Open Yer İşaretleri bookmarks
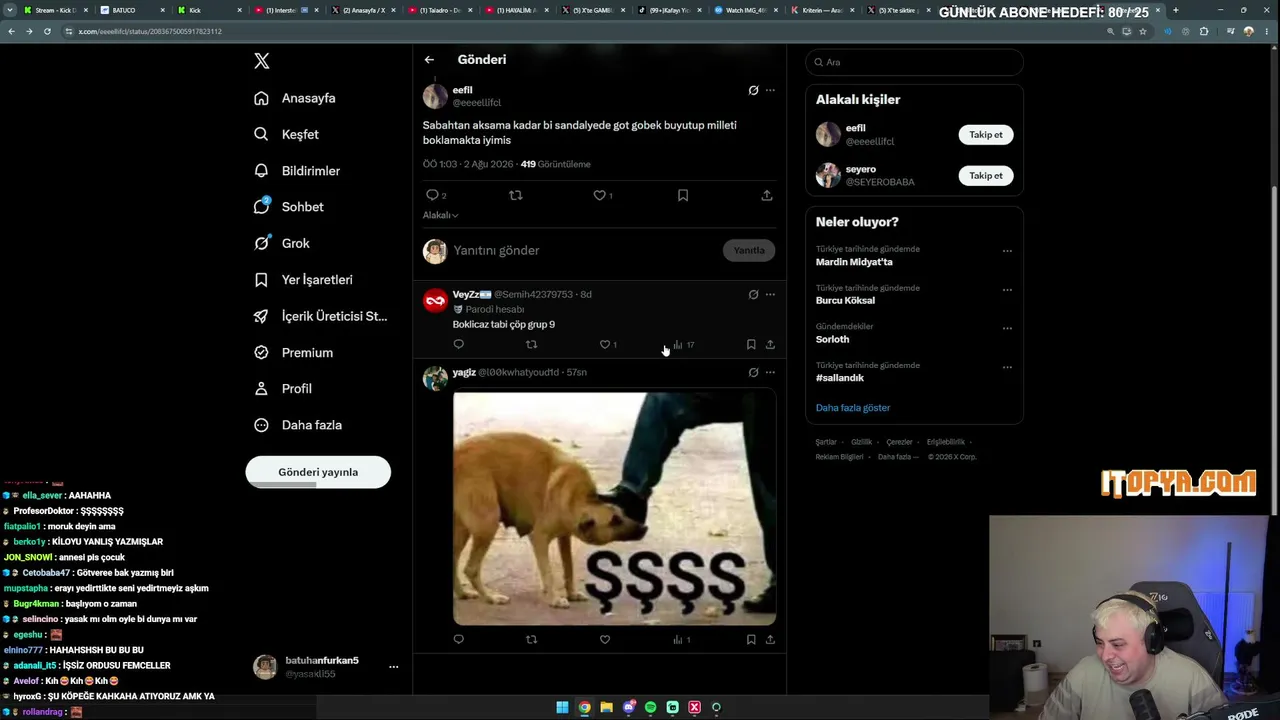 [303, 280]
